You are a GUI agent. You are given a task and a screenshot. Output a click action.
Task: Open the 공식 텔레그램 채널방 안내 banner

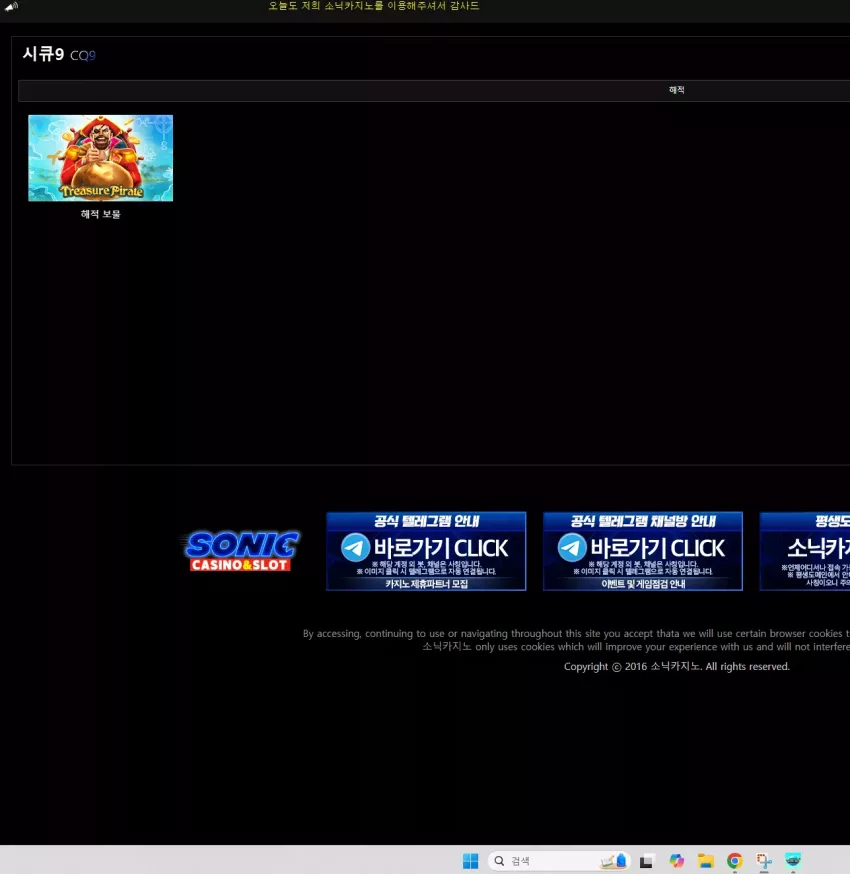coord(643,551)
